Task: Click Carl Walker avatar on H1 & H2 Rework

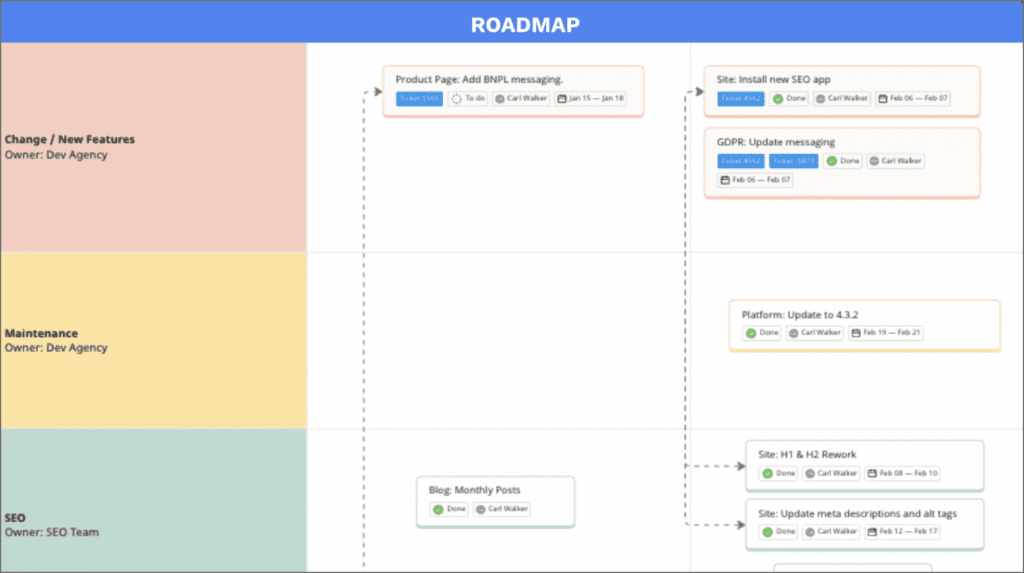Action: click(811, 473)
